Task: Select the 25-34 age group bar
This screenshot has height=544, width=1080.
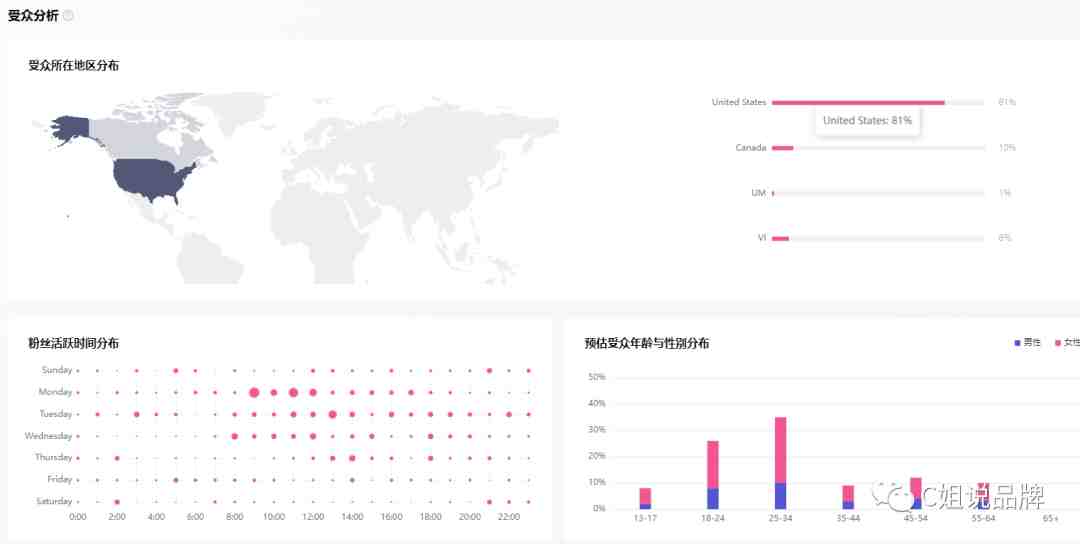Action: (780, 463)
